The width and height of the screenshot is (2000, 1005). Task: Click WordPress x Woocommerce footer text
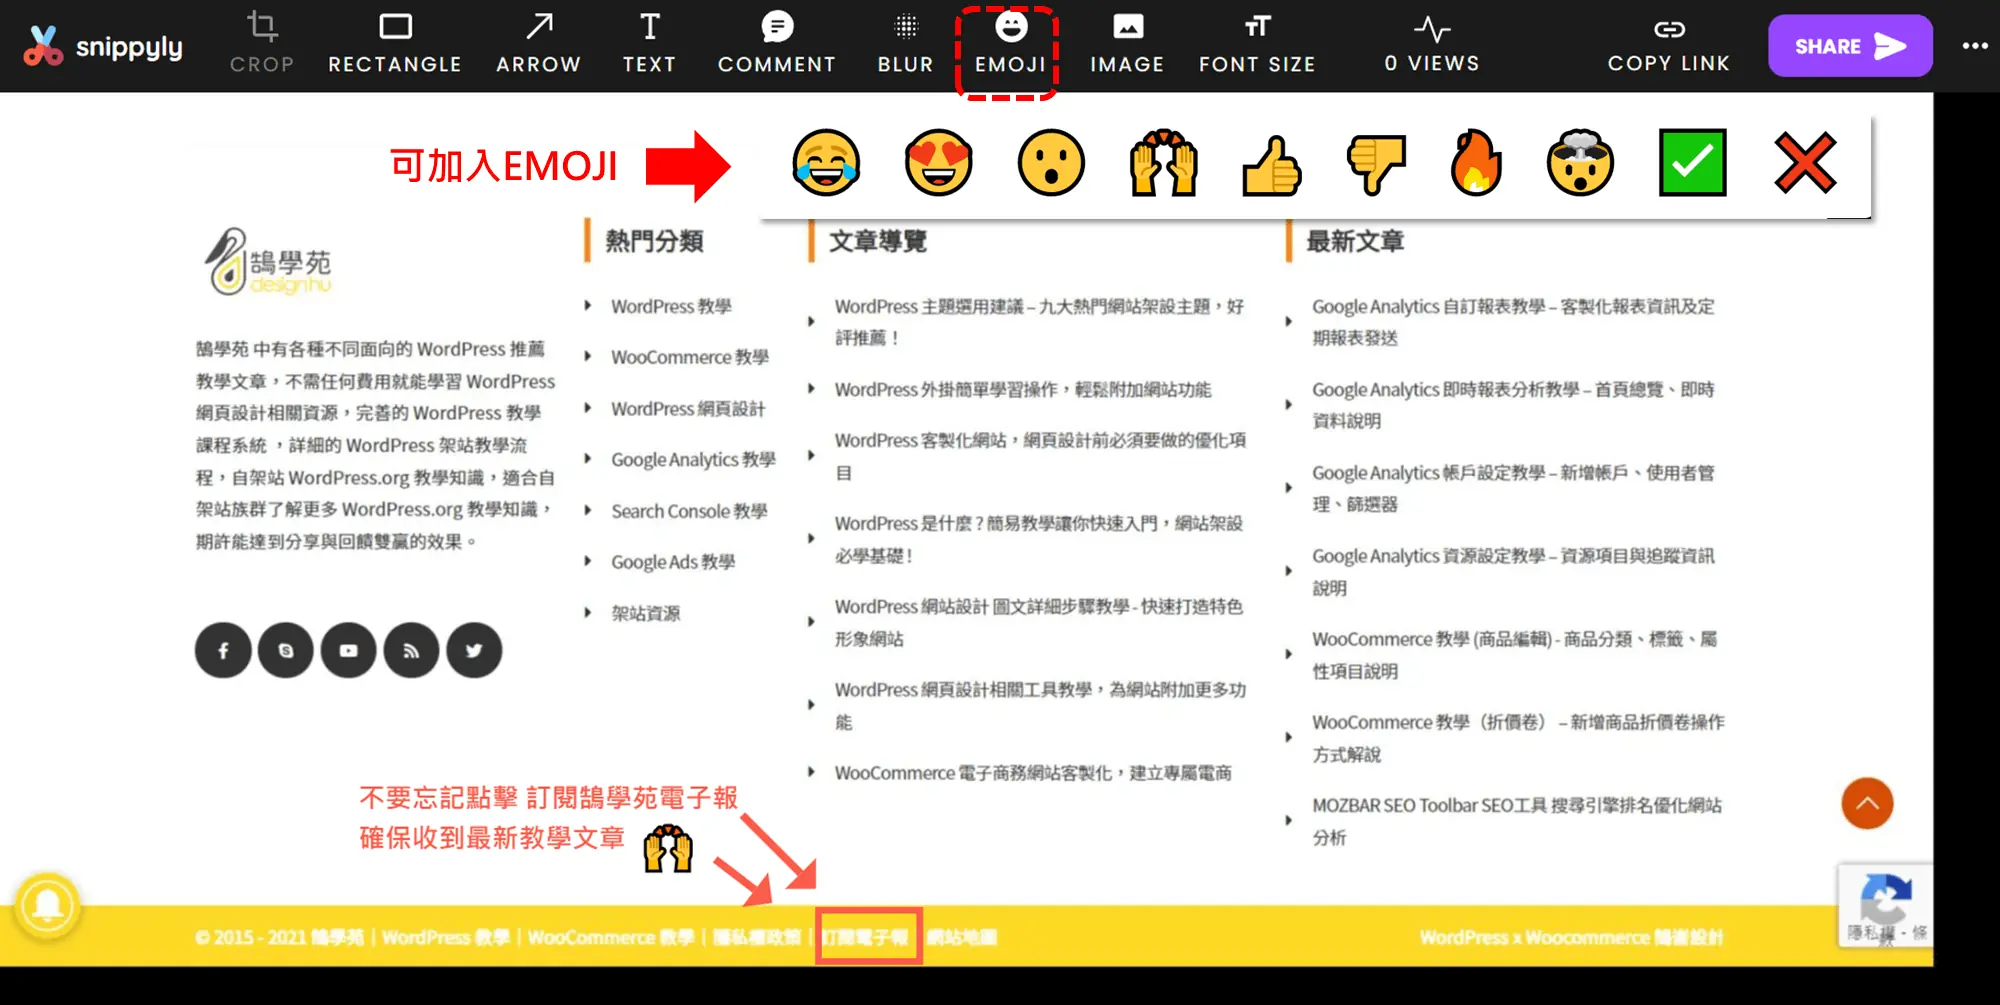tap(1571, 937)
